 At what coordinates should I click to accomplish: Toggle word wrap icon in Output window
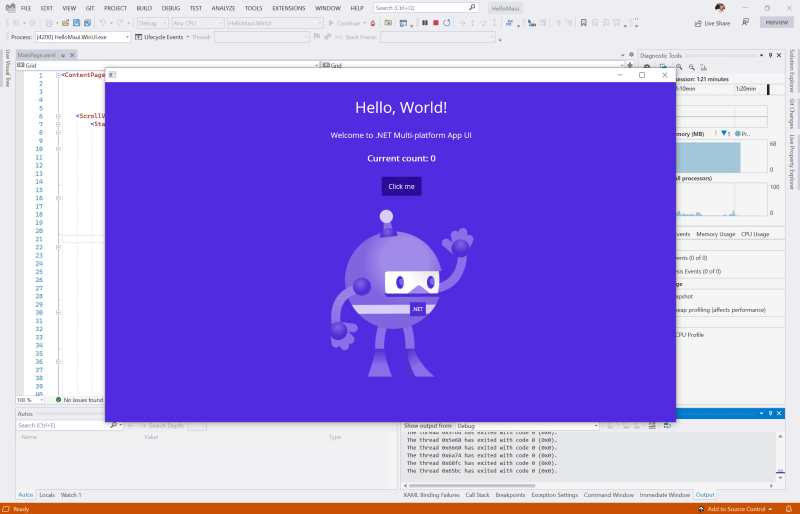(667, 426)
